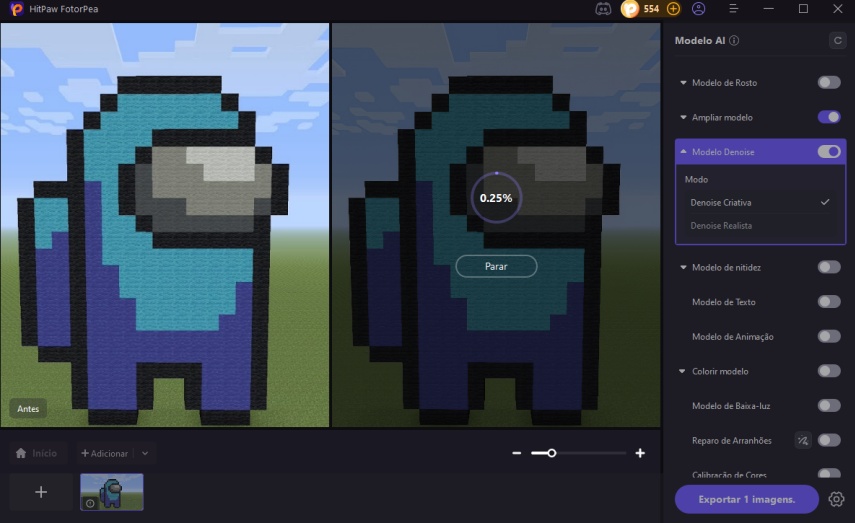Screen dimensions: 855x523
Task: Open the hamburger menu in title bar
Action: [733, 9]
